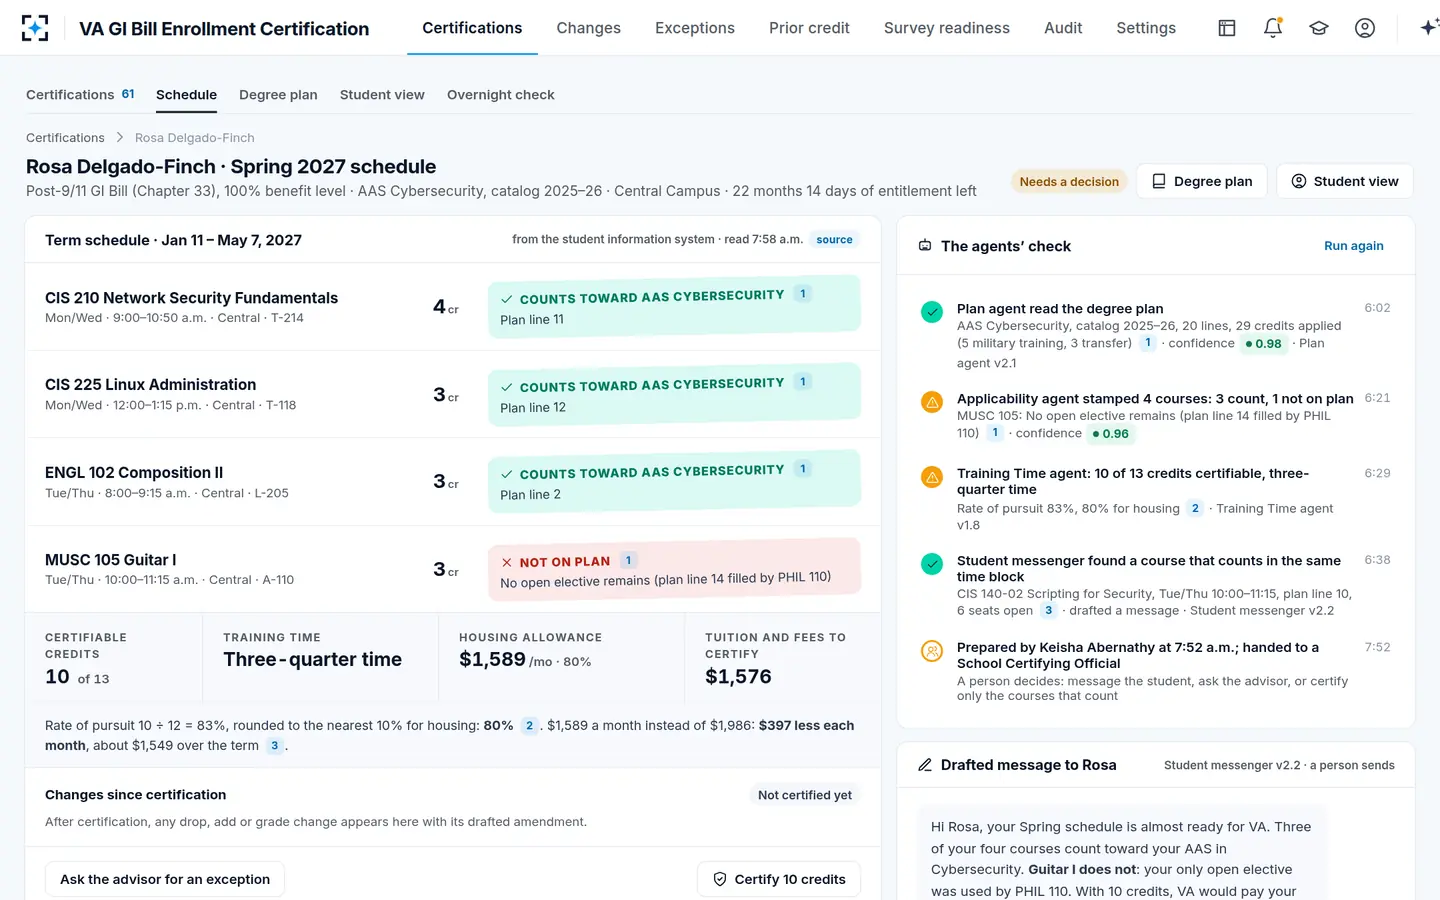Screen dimensions: 1440x900
Task: Open citation 1 on MUSC 105 Not on plan
Action: tap(628, 560)
